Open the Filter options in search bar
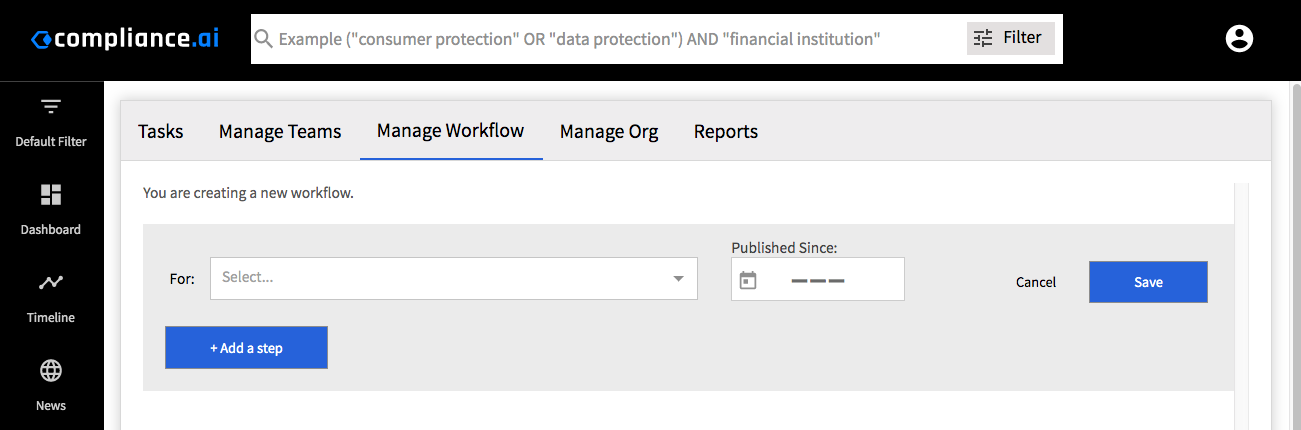The height and width of the screenshot is (430, 1301). pos(1010,38)
